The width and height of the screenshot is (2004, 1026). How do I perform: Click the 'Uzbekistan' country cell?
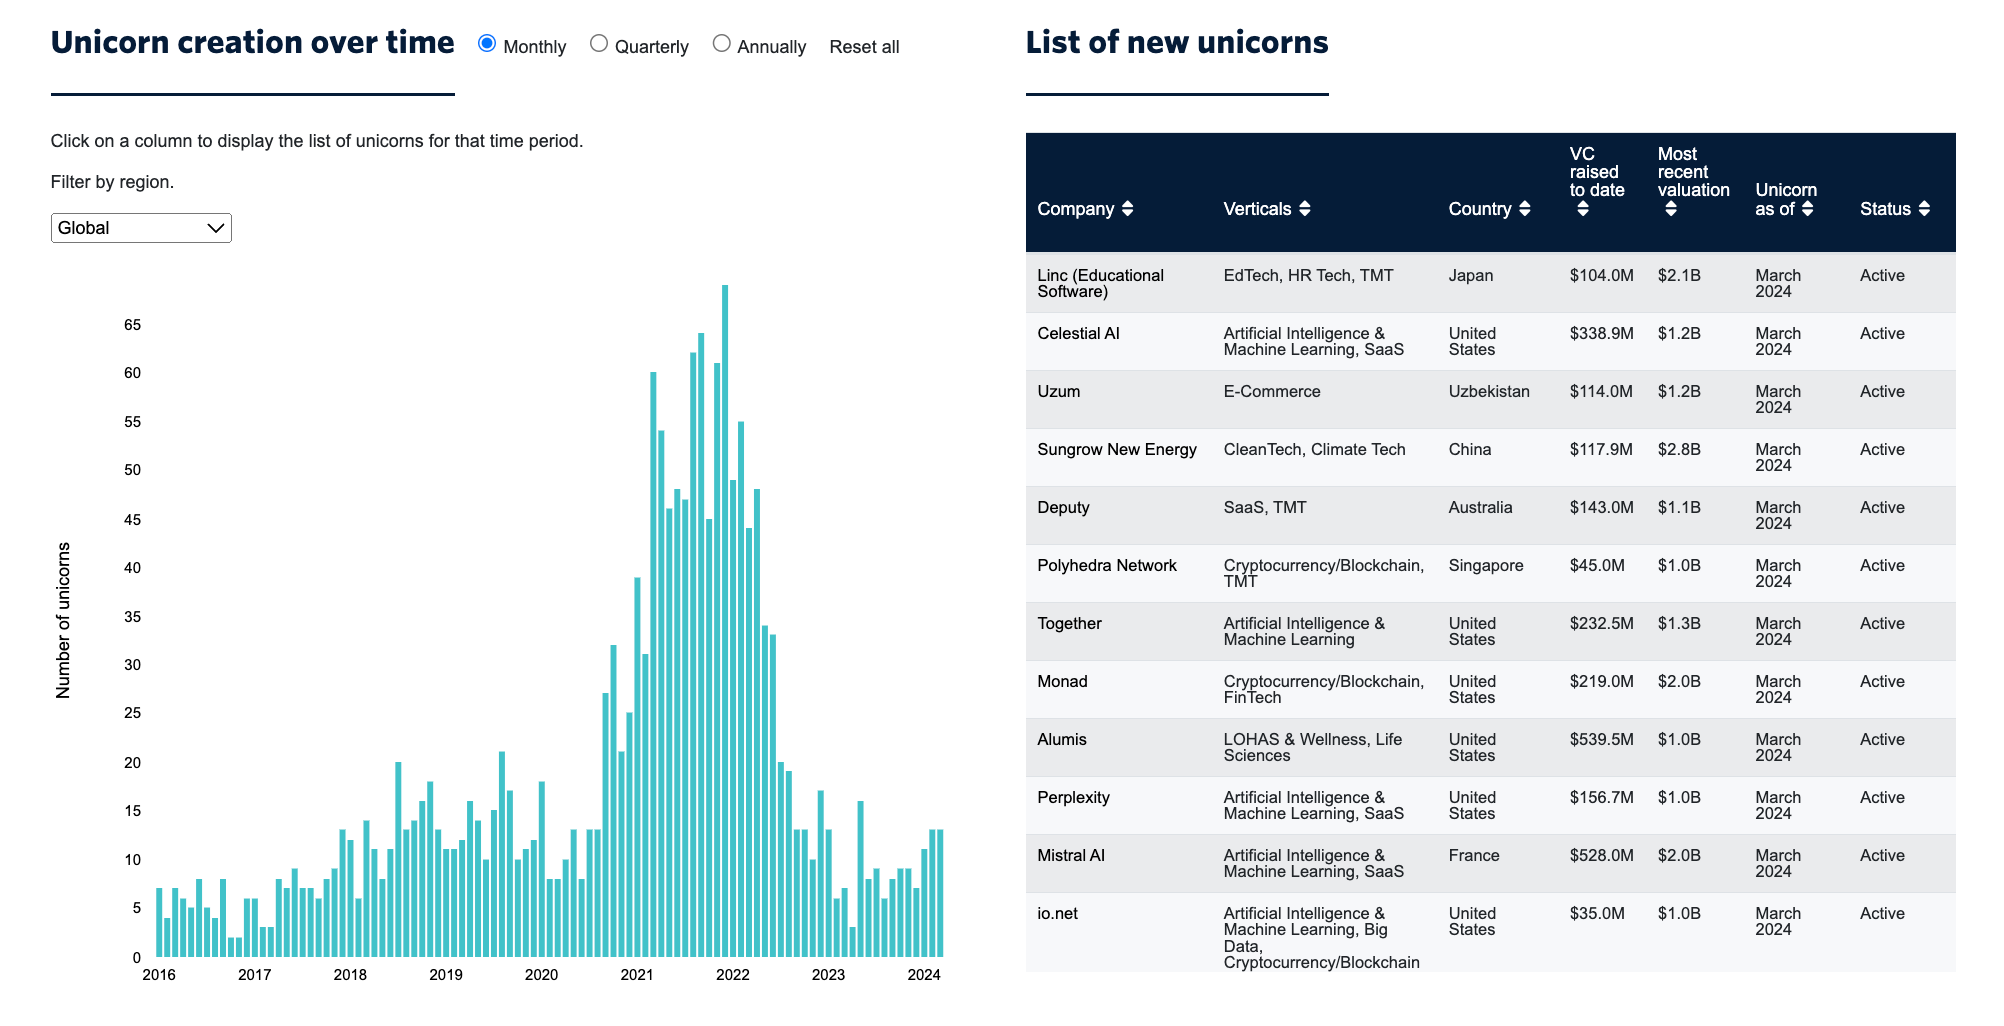(x=1488, y=392)
